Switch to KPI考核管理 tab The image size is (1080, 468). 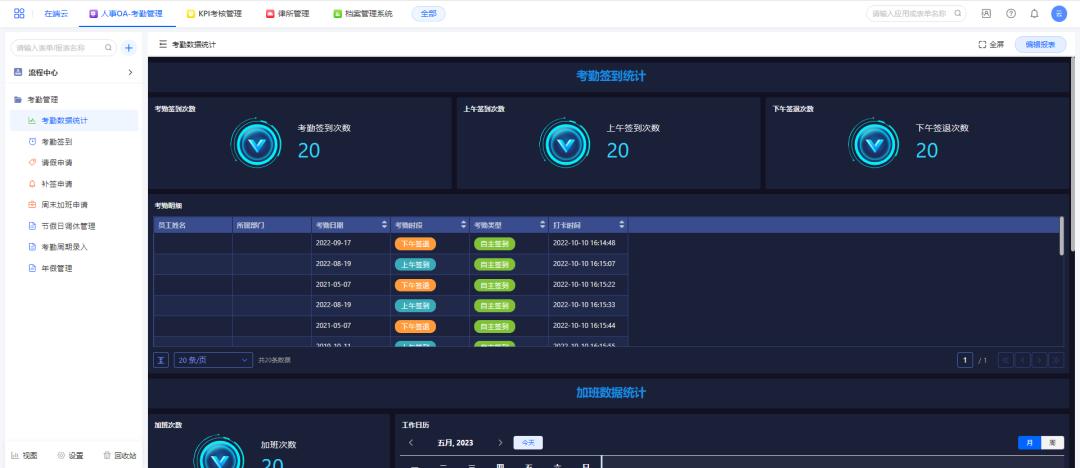click(215, 14)
